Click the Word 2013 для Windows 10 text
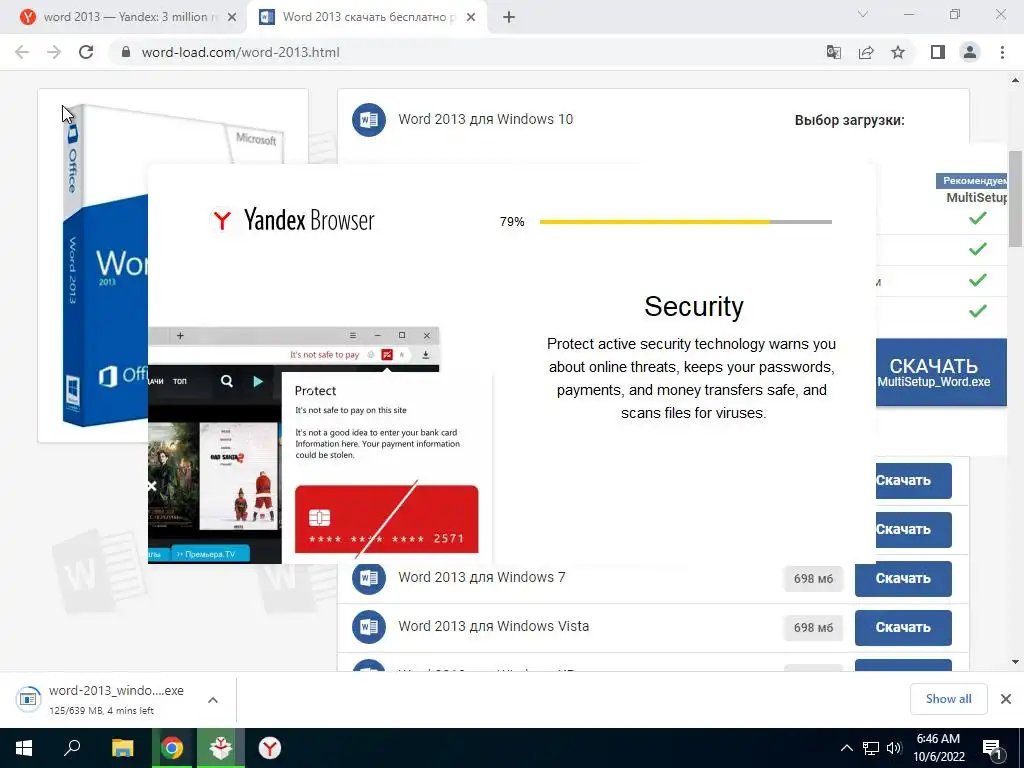Image resolution: width=1024 pixels, height=768 pixels. [x=485, y=120]
